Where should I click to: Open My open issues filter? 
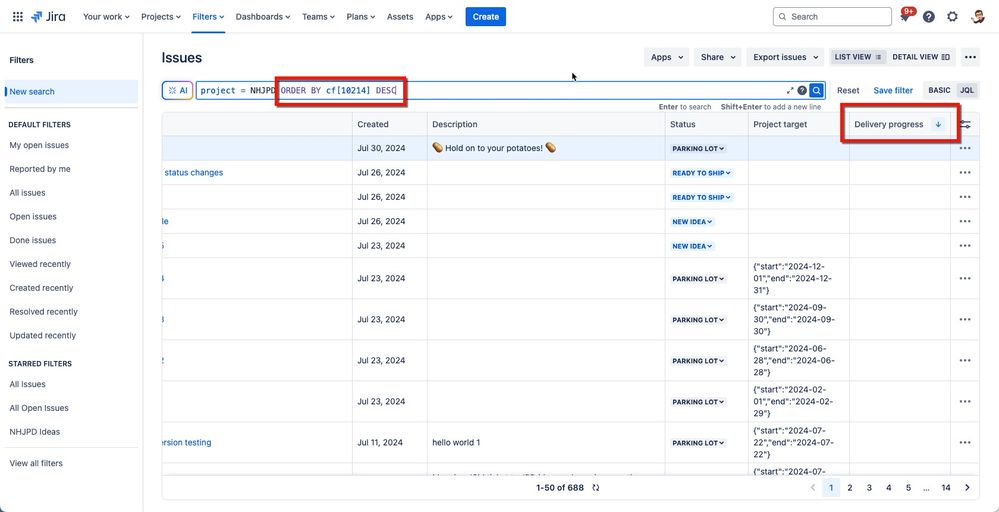[39, 145]
